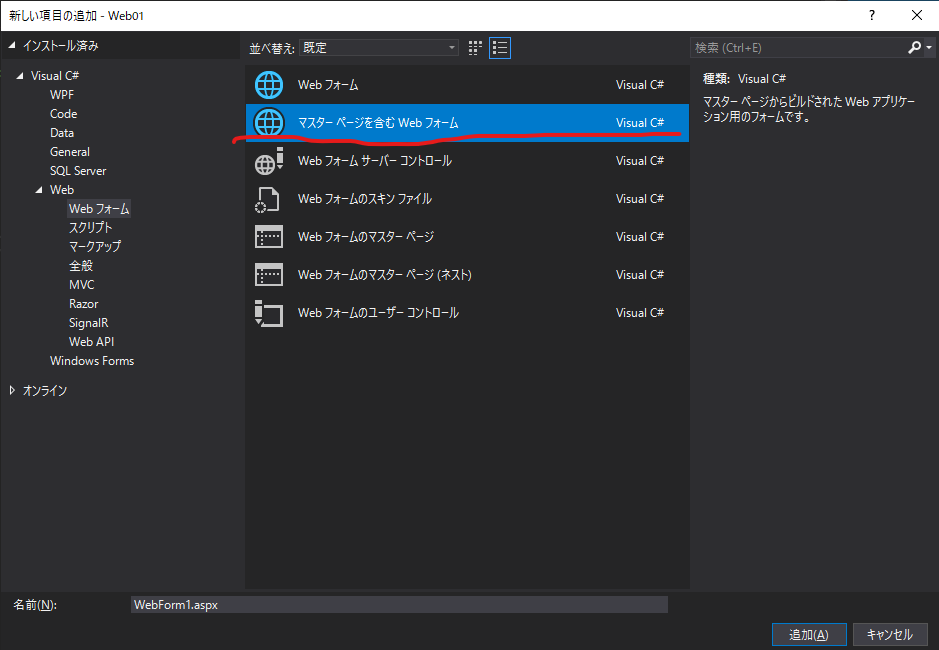Collapse the Web tree node
Viewport: 939px width, 650px height.
[39, 190]
